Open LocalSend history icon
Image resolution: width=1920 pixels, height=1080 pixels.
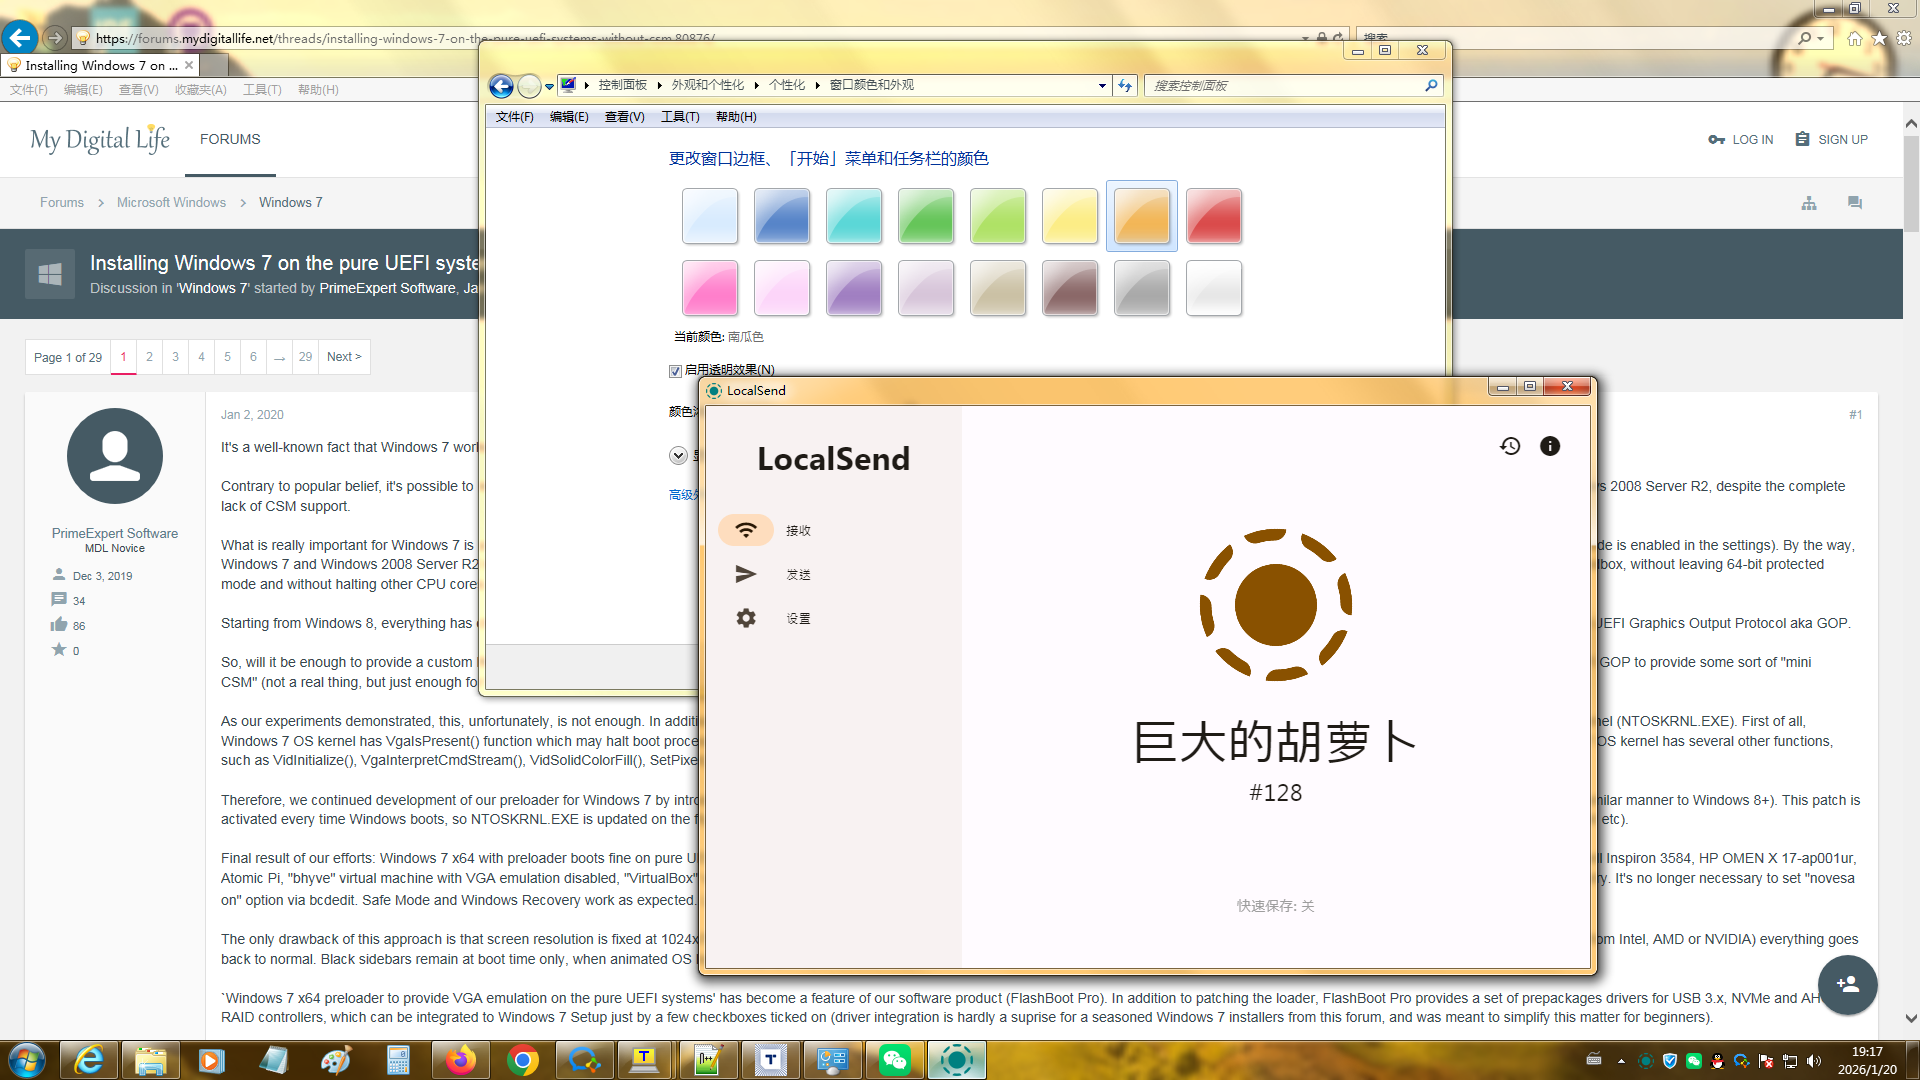pyautogui.click(x=1510, y=446)
